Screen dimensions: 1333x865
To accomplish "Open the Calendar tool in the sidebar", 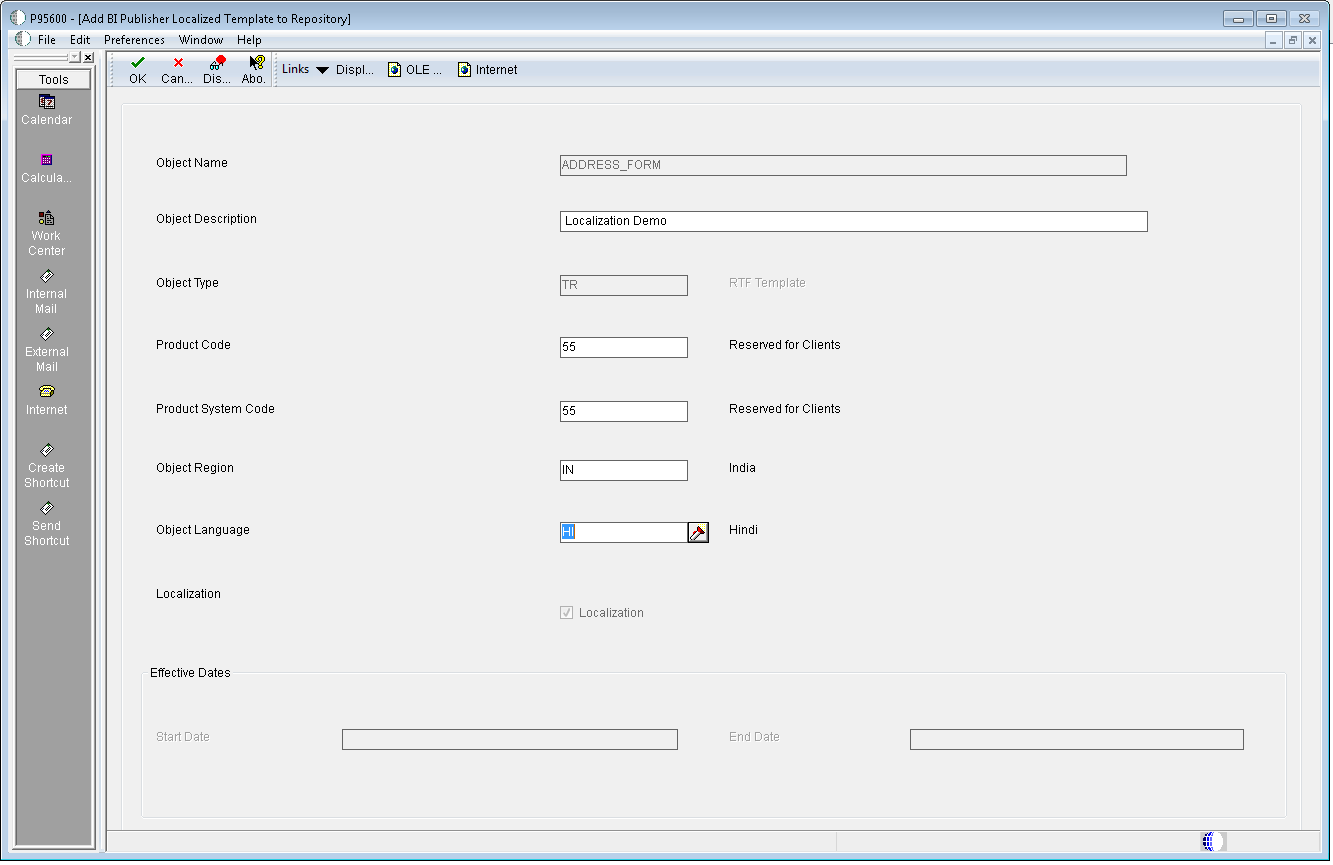I will 47,110.
